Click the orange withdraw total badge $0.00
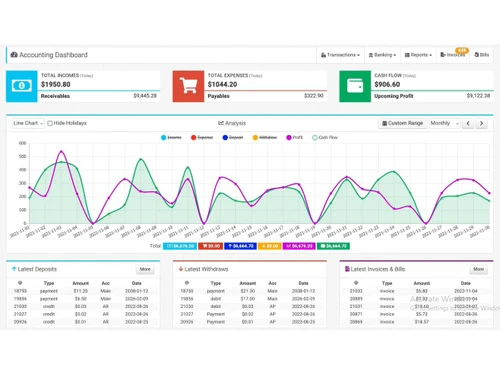500x375 pixels. 270,246
